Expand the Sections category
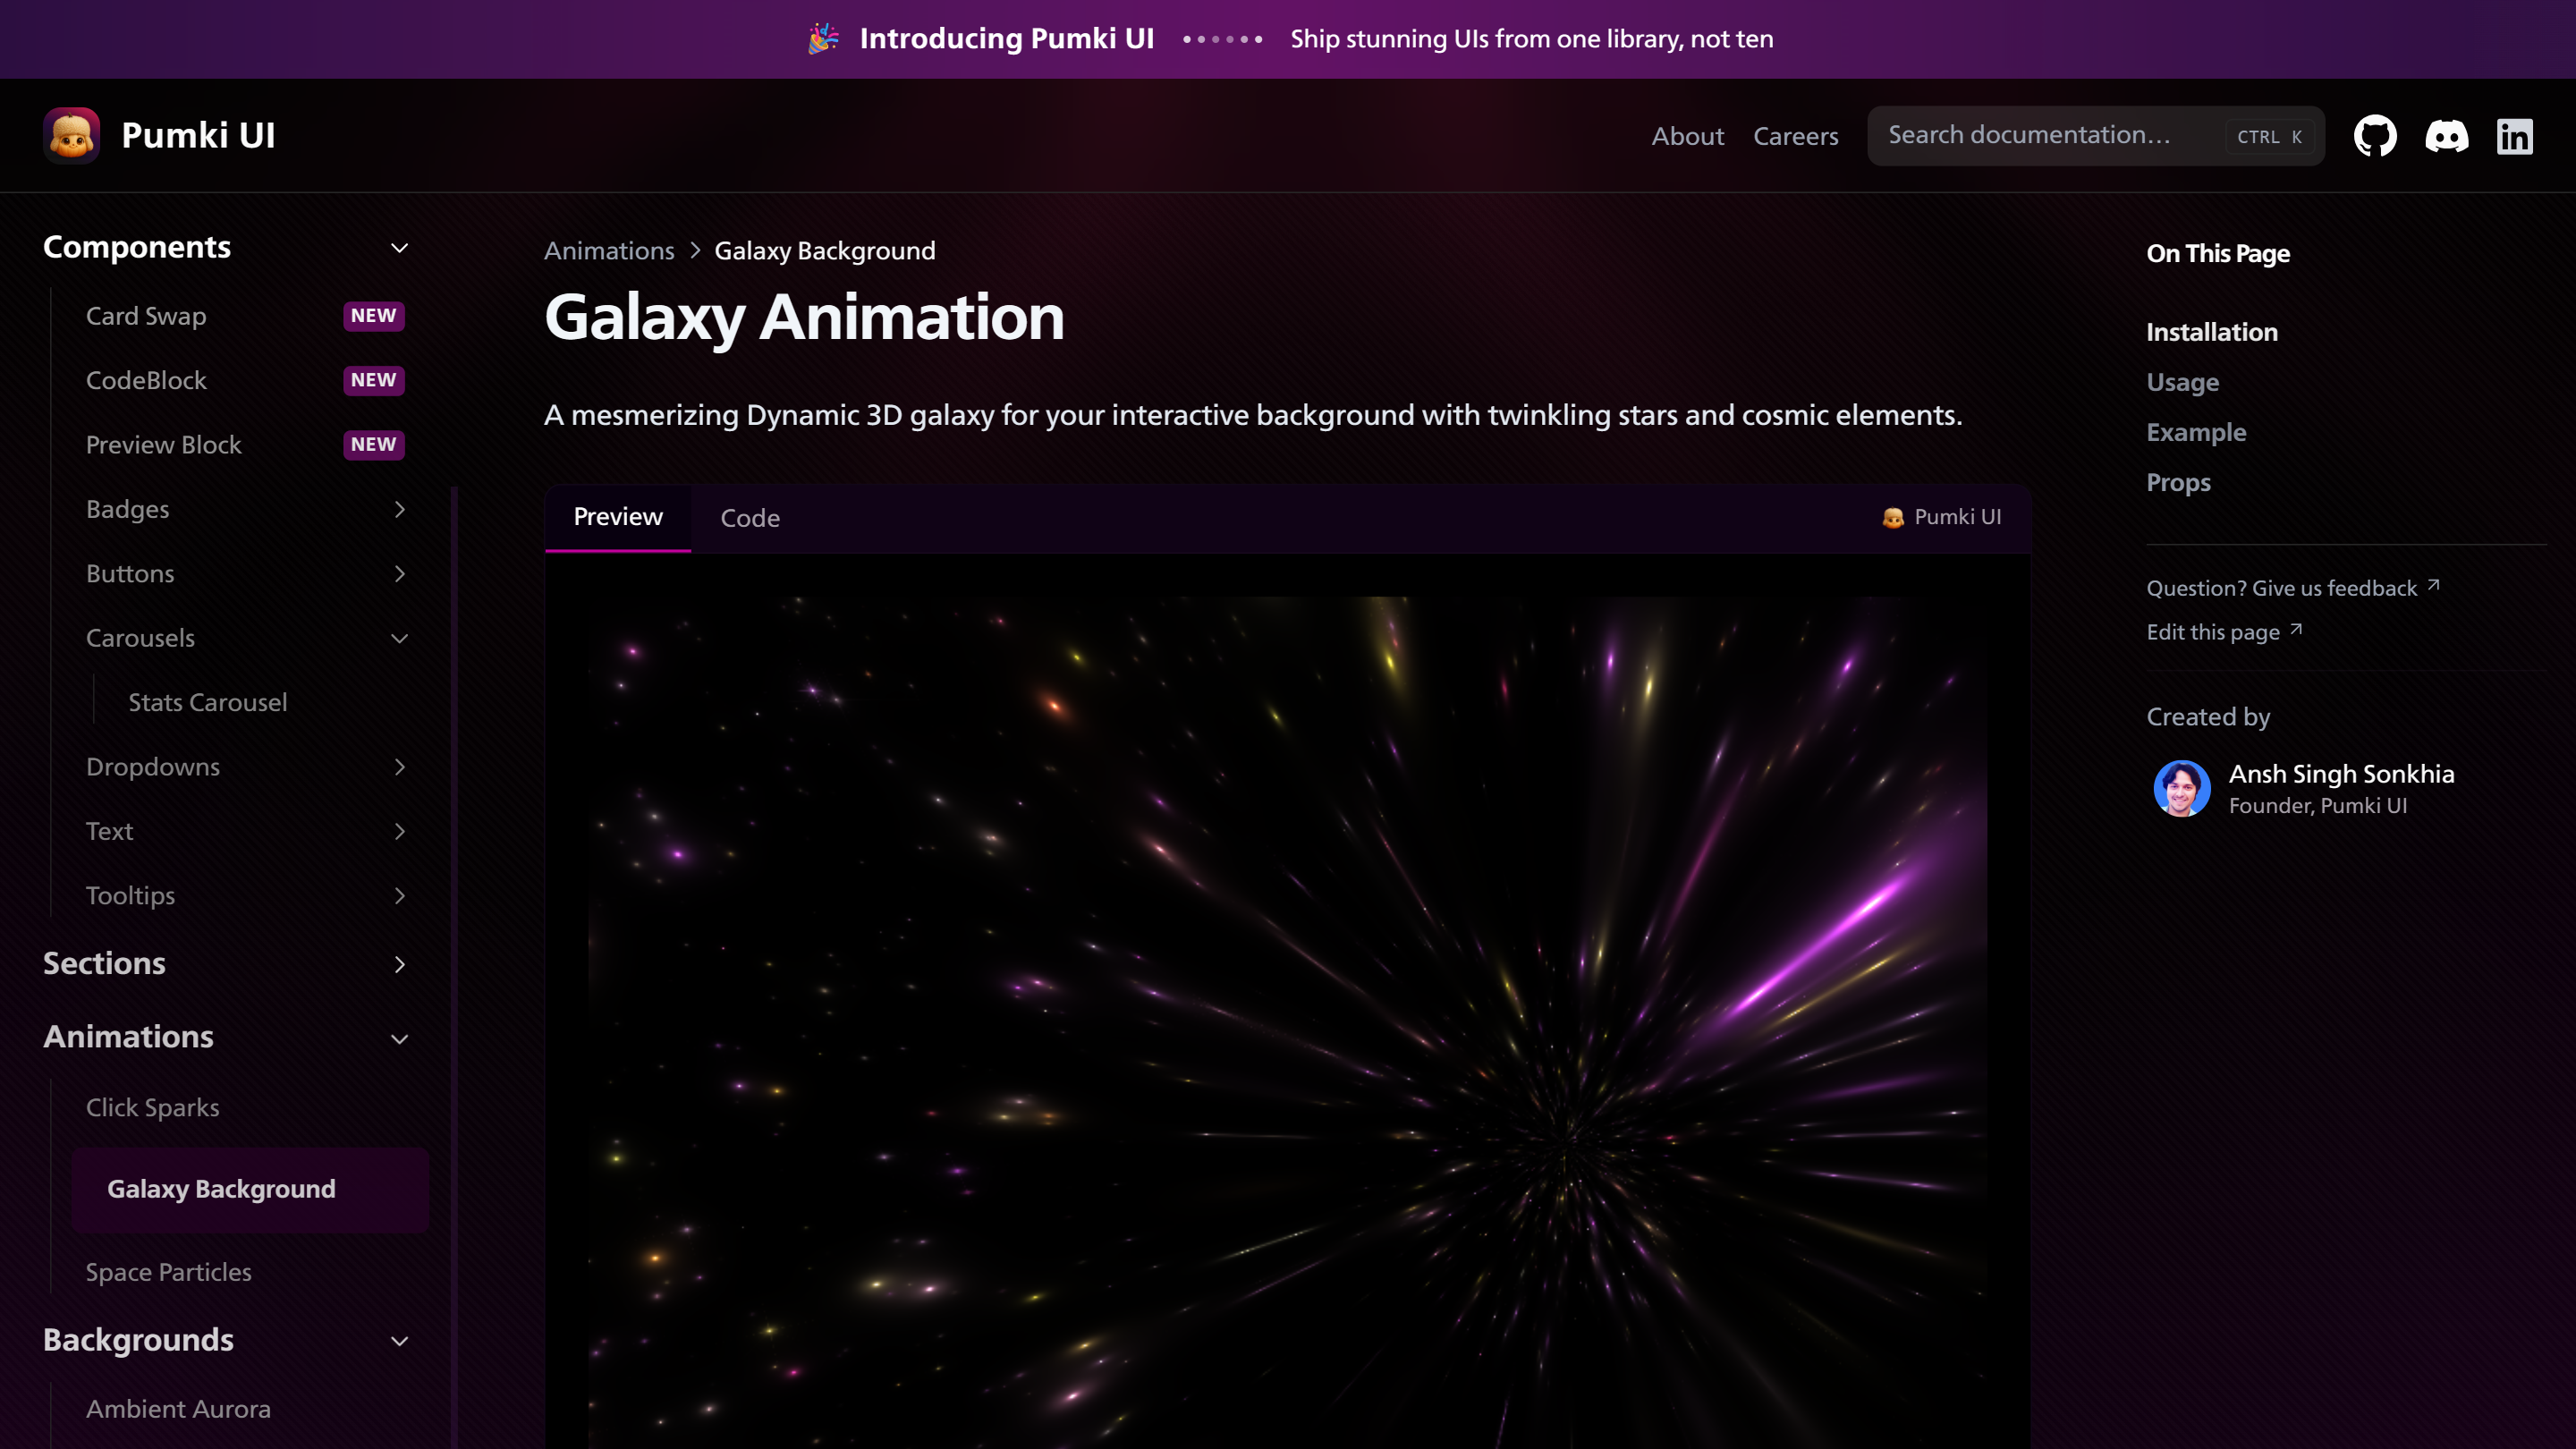This screenshot has height=1449, width=2576. click(399, 965)
